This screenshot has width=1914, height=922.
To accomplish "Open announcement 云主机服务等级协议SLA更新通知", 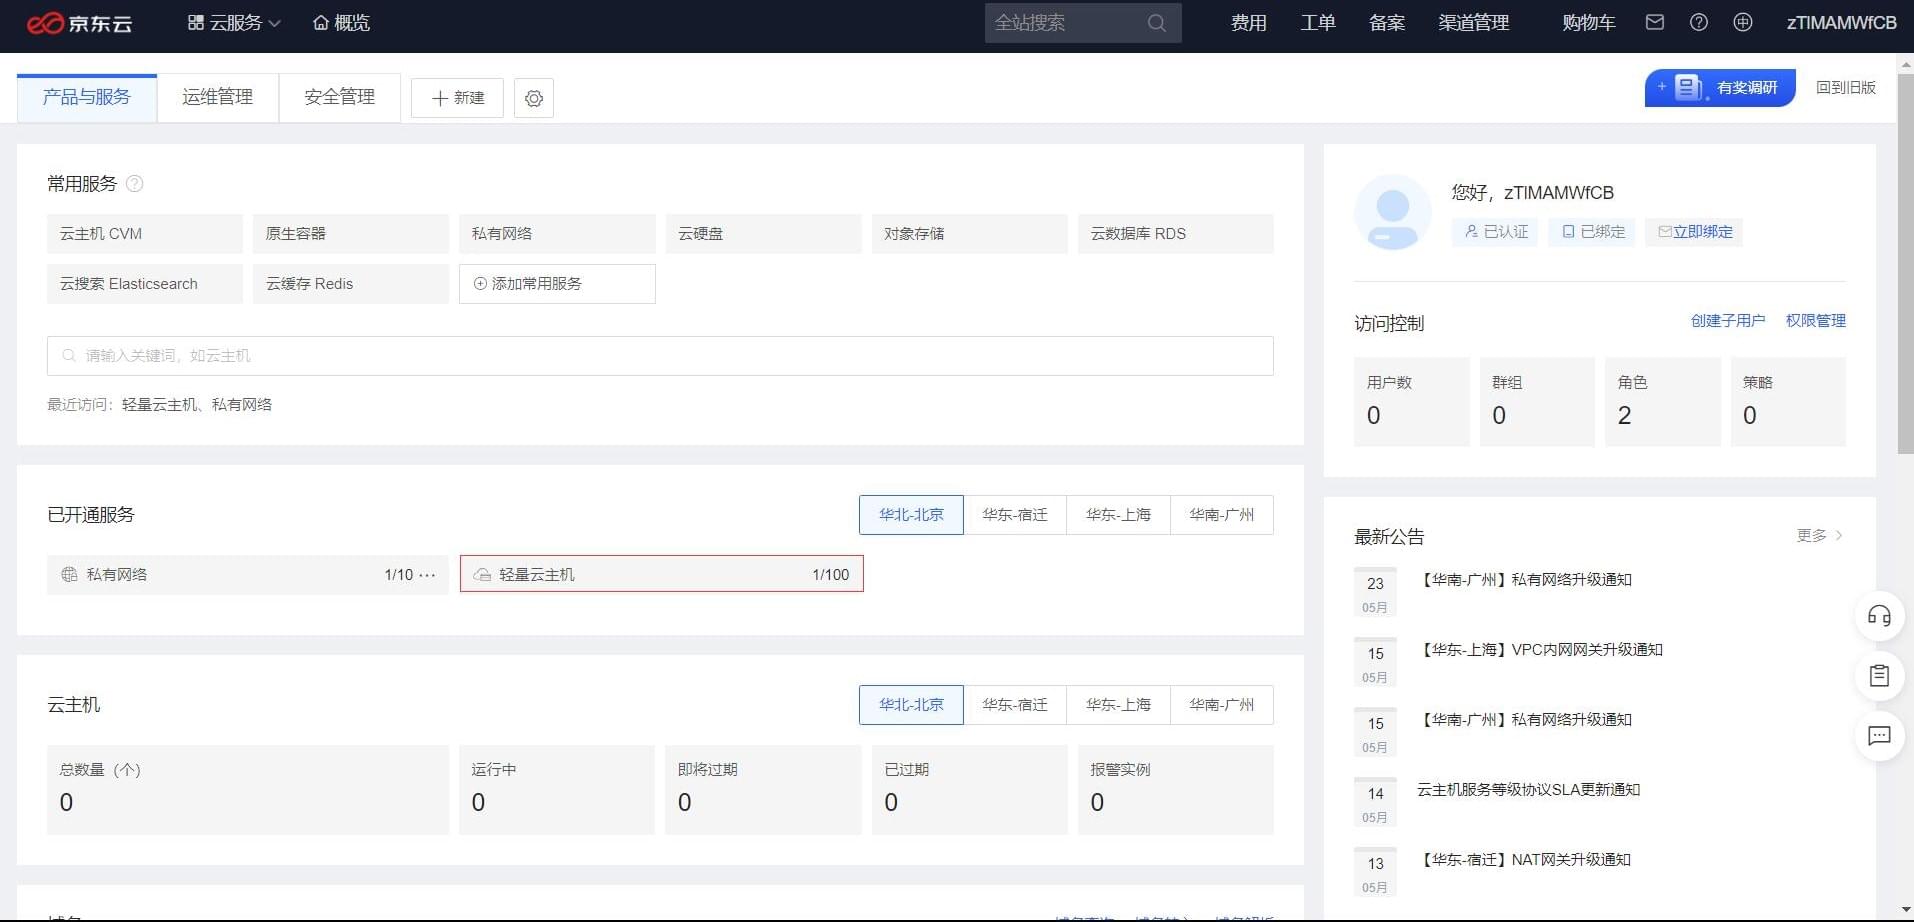I will pyautogui.click(x=1528, y=790).
